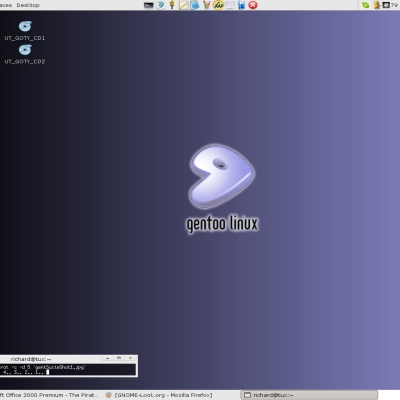Select the UT_GOTY_CD1 desktop icon
The height and width of the screenshot is (400, 400).
point(25,31)
